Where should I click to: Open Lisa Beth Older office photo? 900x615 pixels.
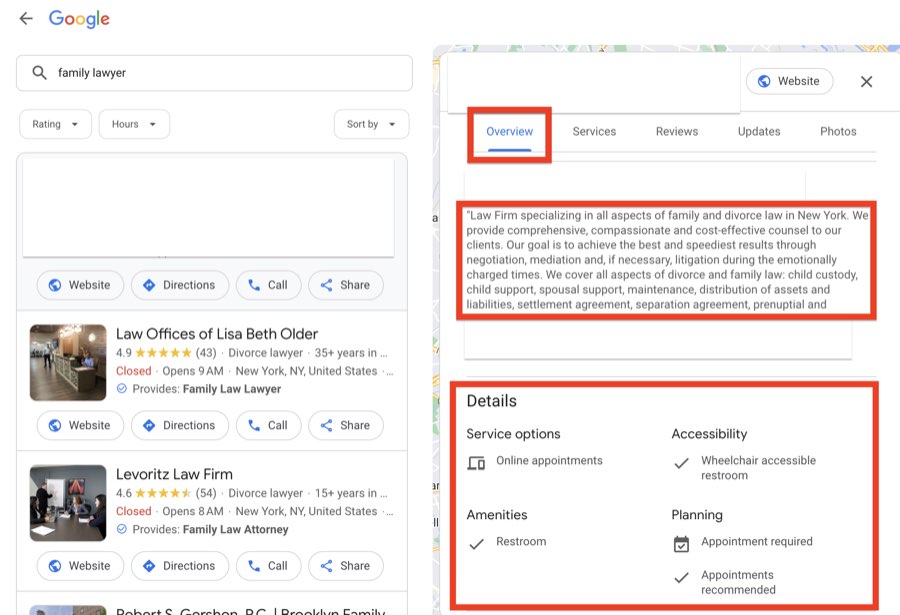pyautogui.click(x=68, y=362)
